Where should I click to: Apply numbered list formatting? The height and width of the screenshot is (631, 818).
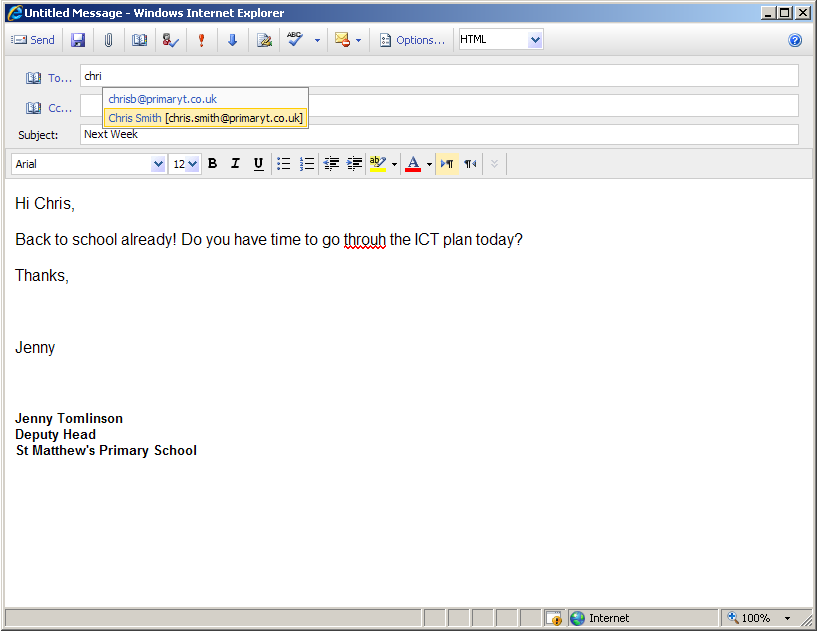tap(307, 164)
